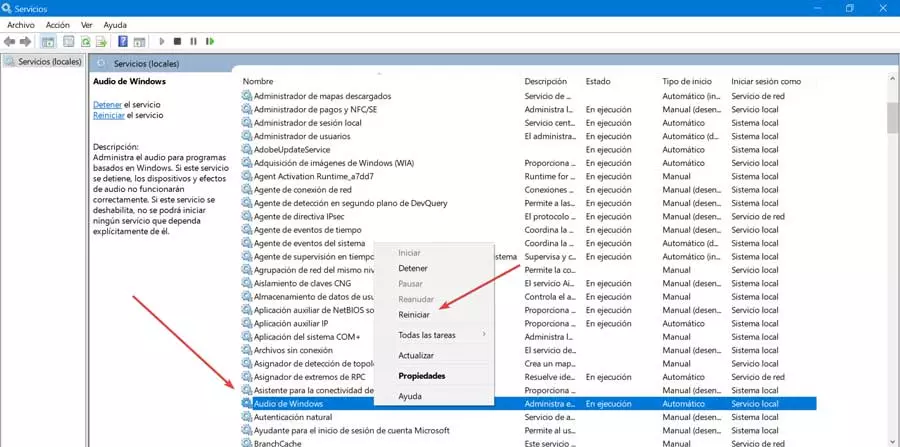Click the gear icon beside Agente de directiva IPsec
This screenshot has width=900, height=447.
coord(247,216)
